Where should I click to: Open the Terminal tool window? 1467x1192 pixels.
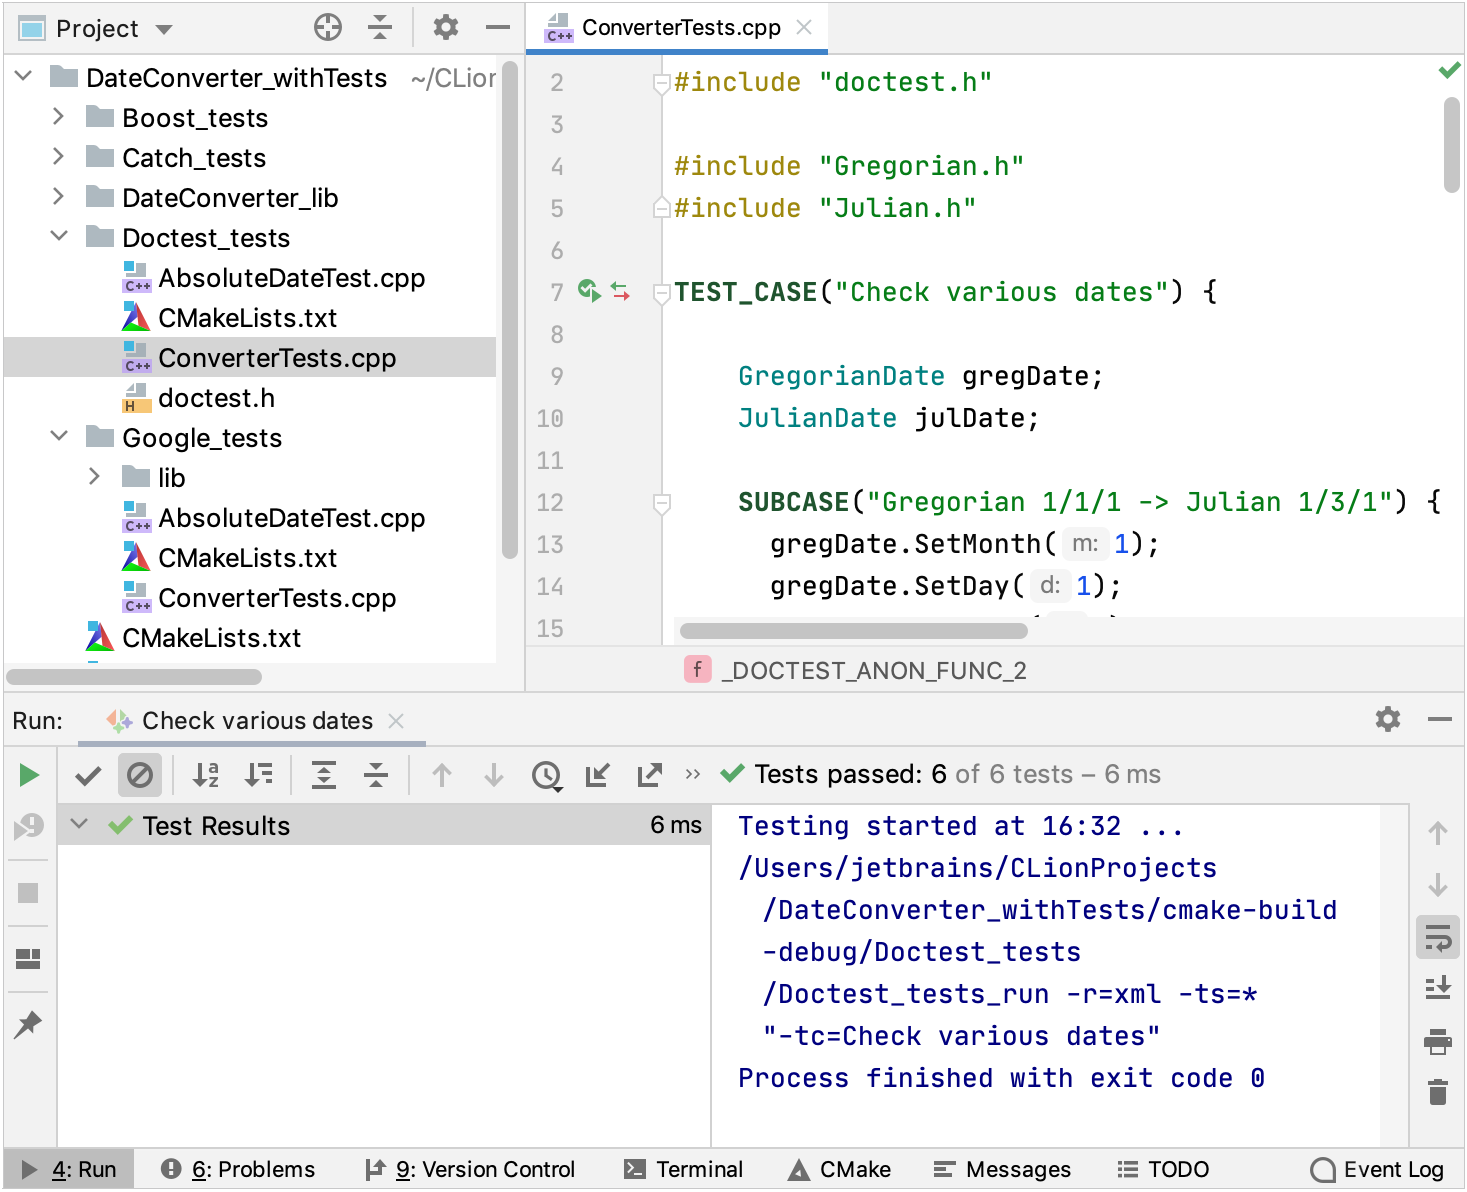(684, 1169)
